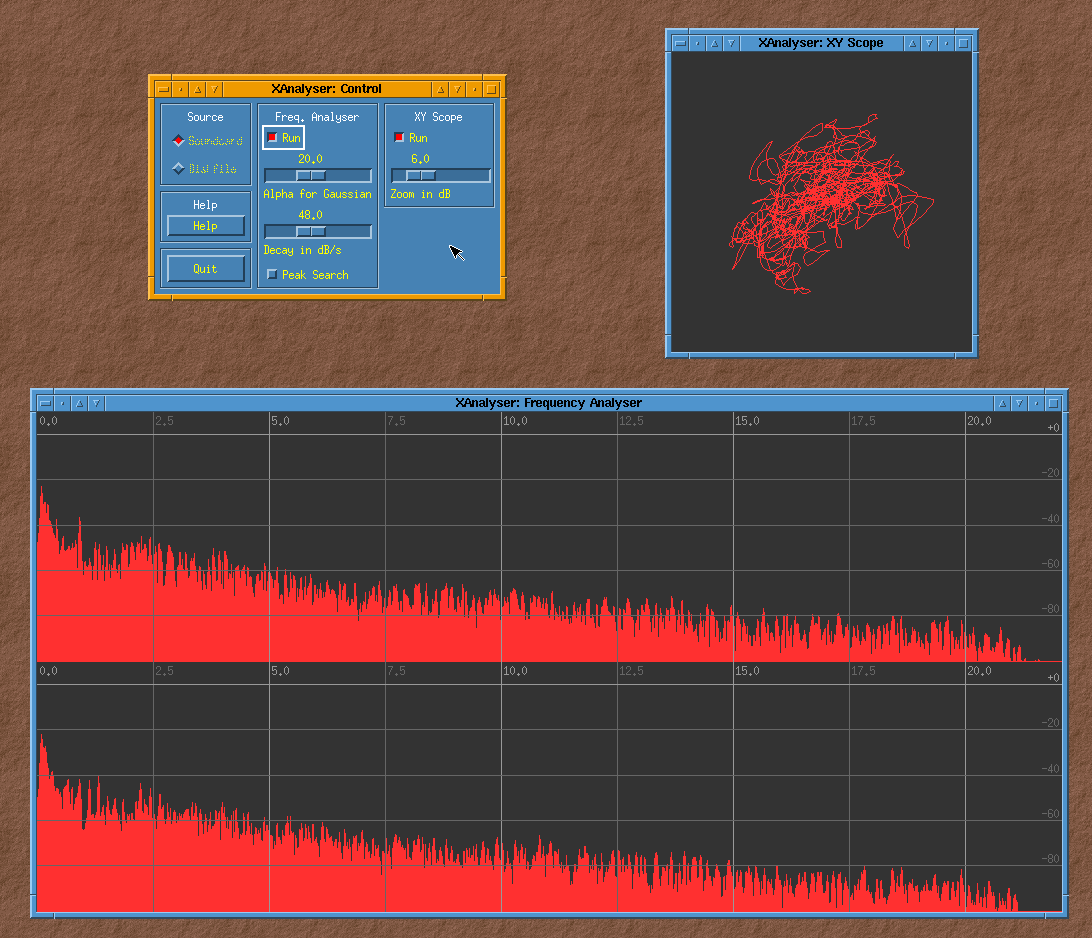1092x938 pixels.
Task: Click the Alpha for Gaussian slider handle
Action: pyautogui.click(x=310, y=176)
